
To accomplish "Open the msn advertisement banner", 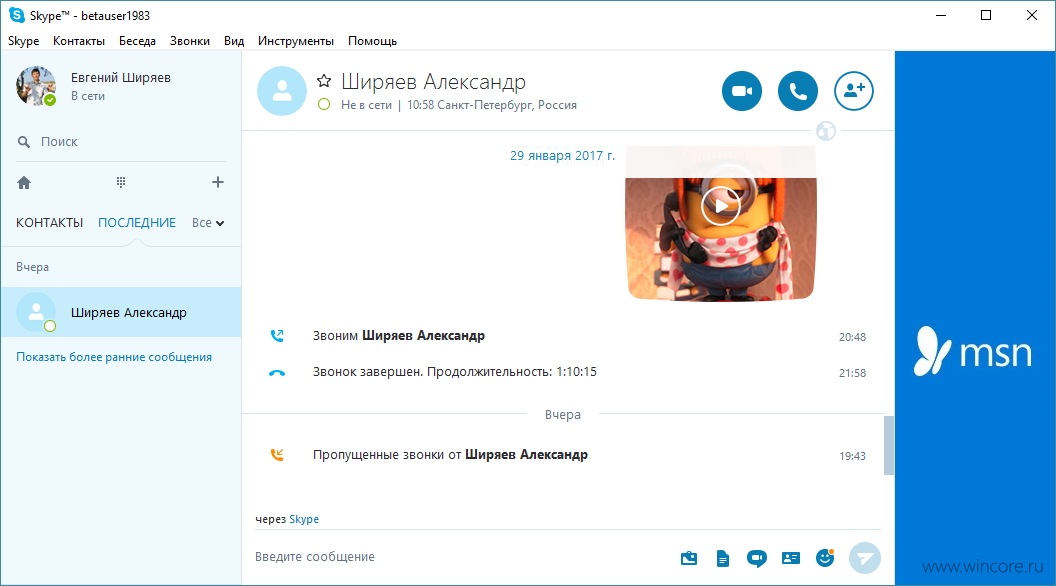I will [x=975, y=318].
